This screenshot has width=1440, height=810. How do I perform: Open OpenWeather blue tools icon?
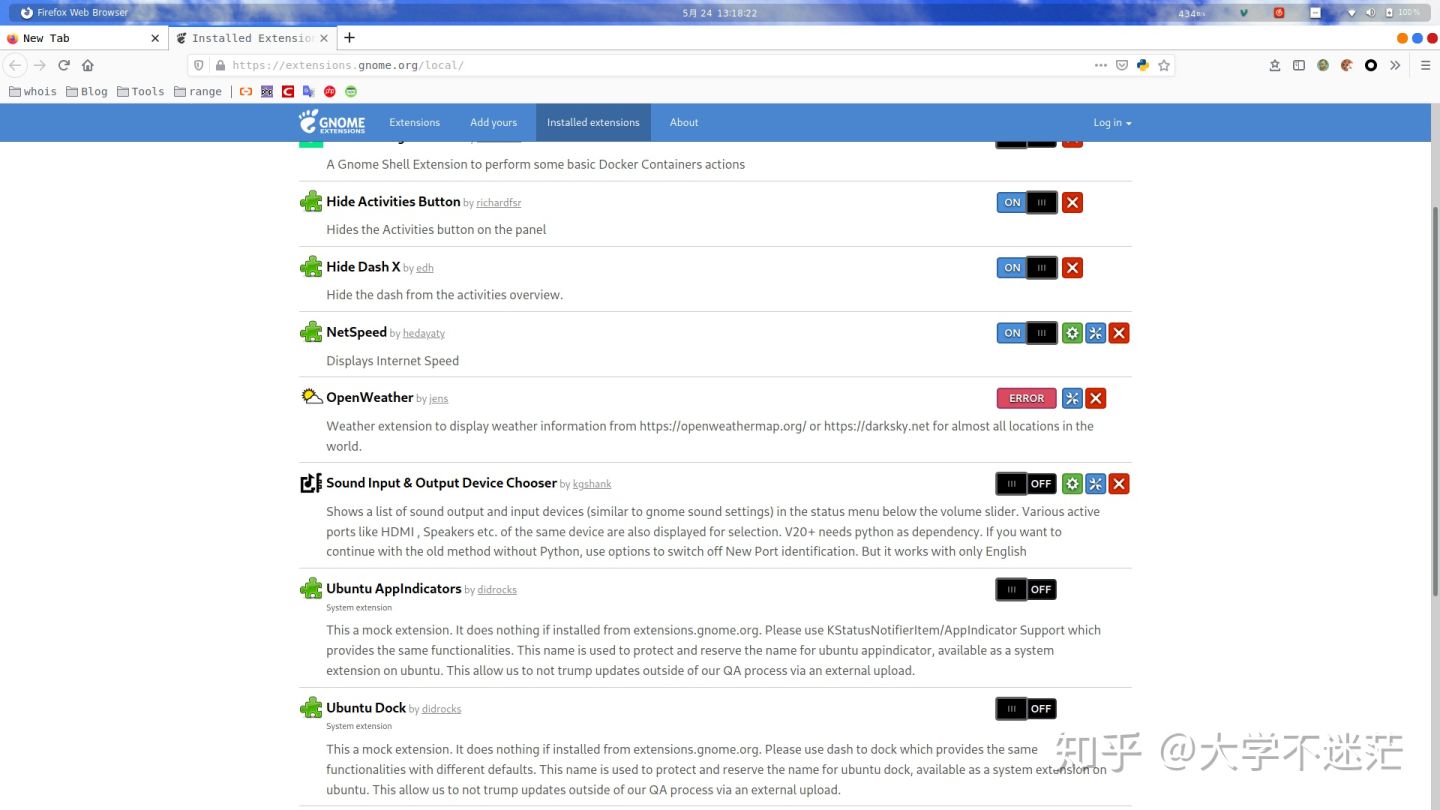point(1072,398)
